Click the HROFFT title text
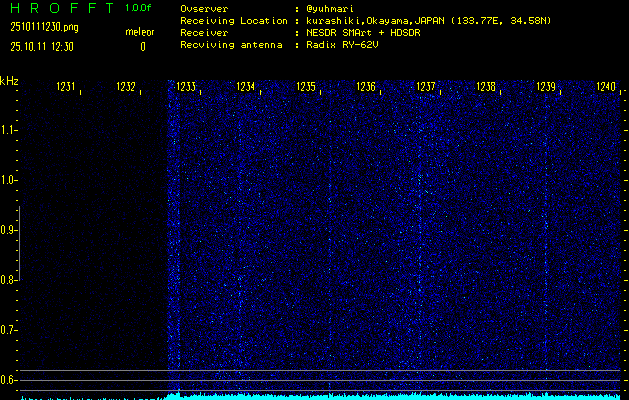Screen dimensions: 629x400 pyautogui.click(x=62, y=8)
